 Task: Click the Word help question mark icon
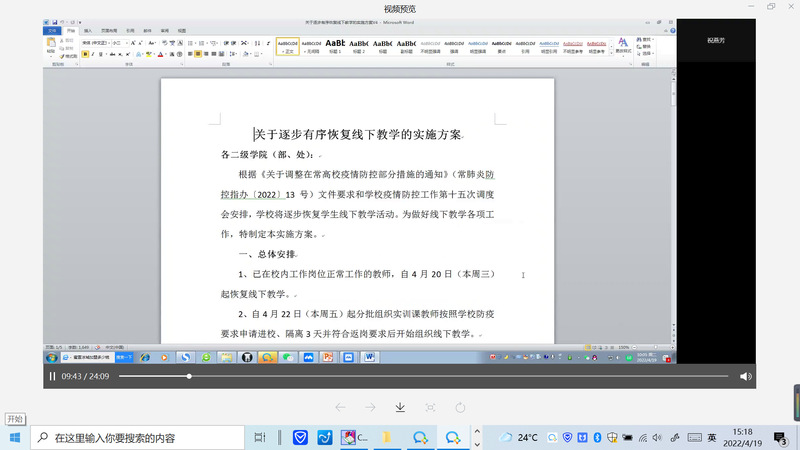pos(672,31)
